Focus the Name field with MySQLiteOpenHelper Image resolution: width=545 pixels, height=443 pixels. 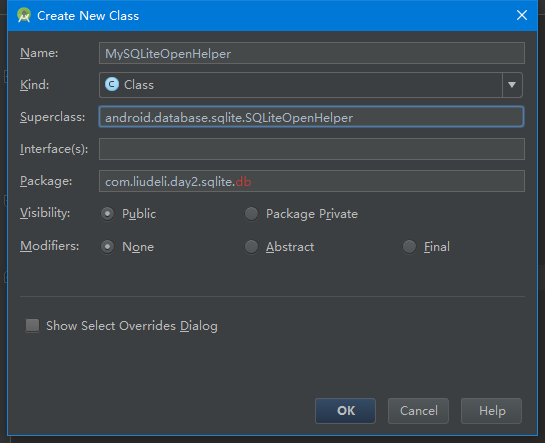[x=312, y=53]
